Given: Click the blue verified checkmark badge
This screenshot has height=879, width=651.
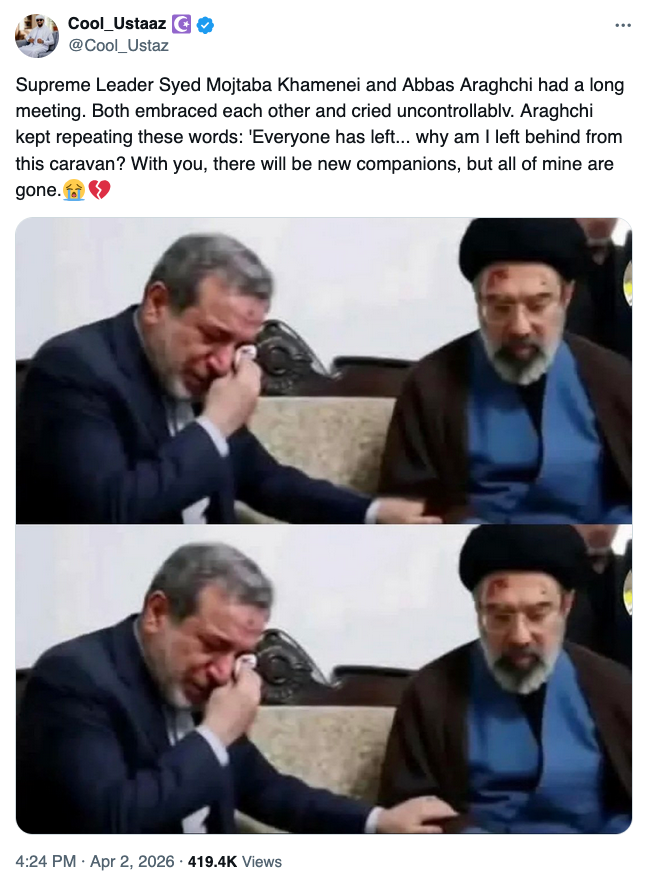Looking at the screenshot, I should click(x=205, y=25).
